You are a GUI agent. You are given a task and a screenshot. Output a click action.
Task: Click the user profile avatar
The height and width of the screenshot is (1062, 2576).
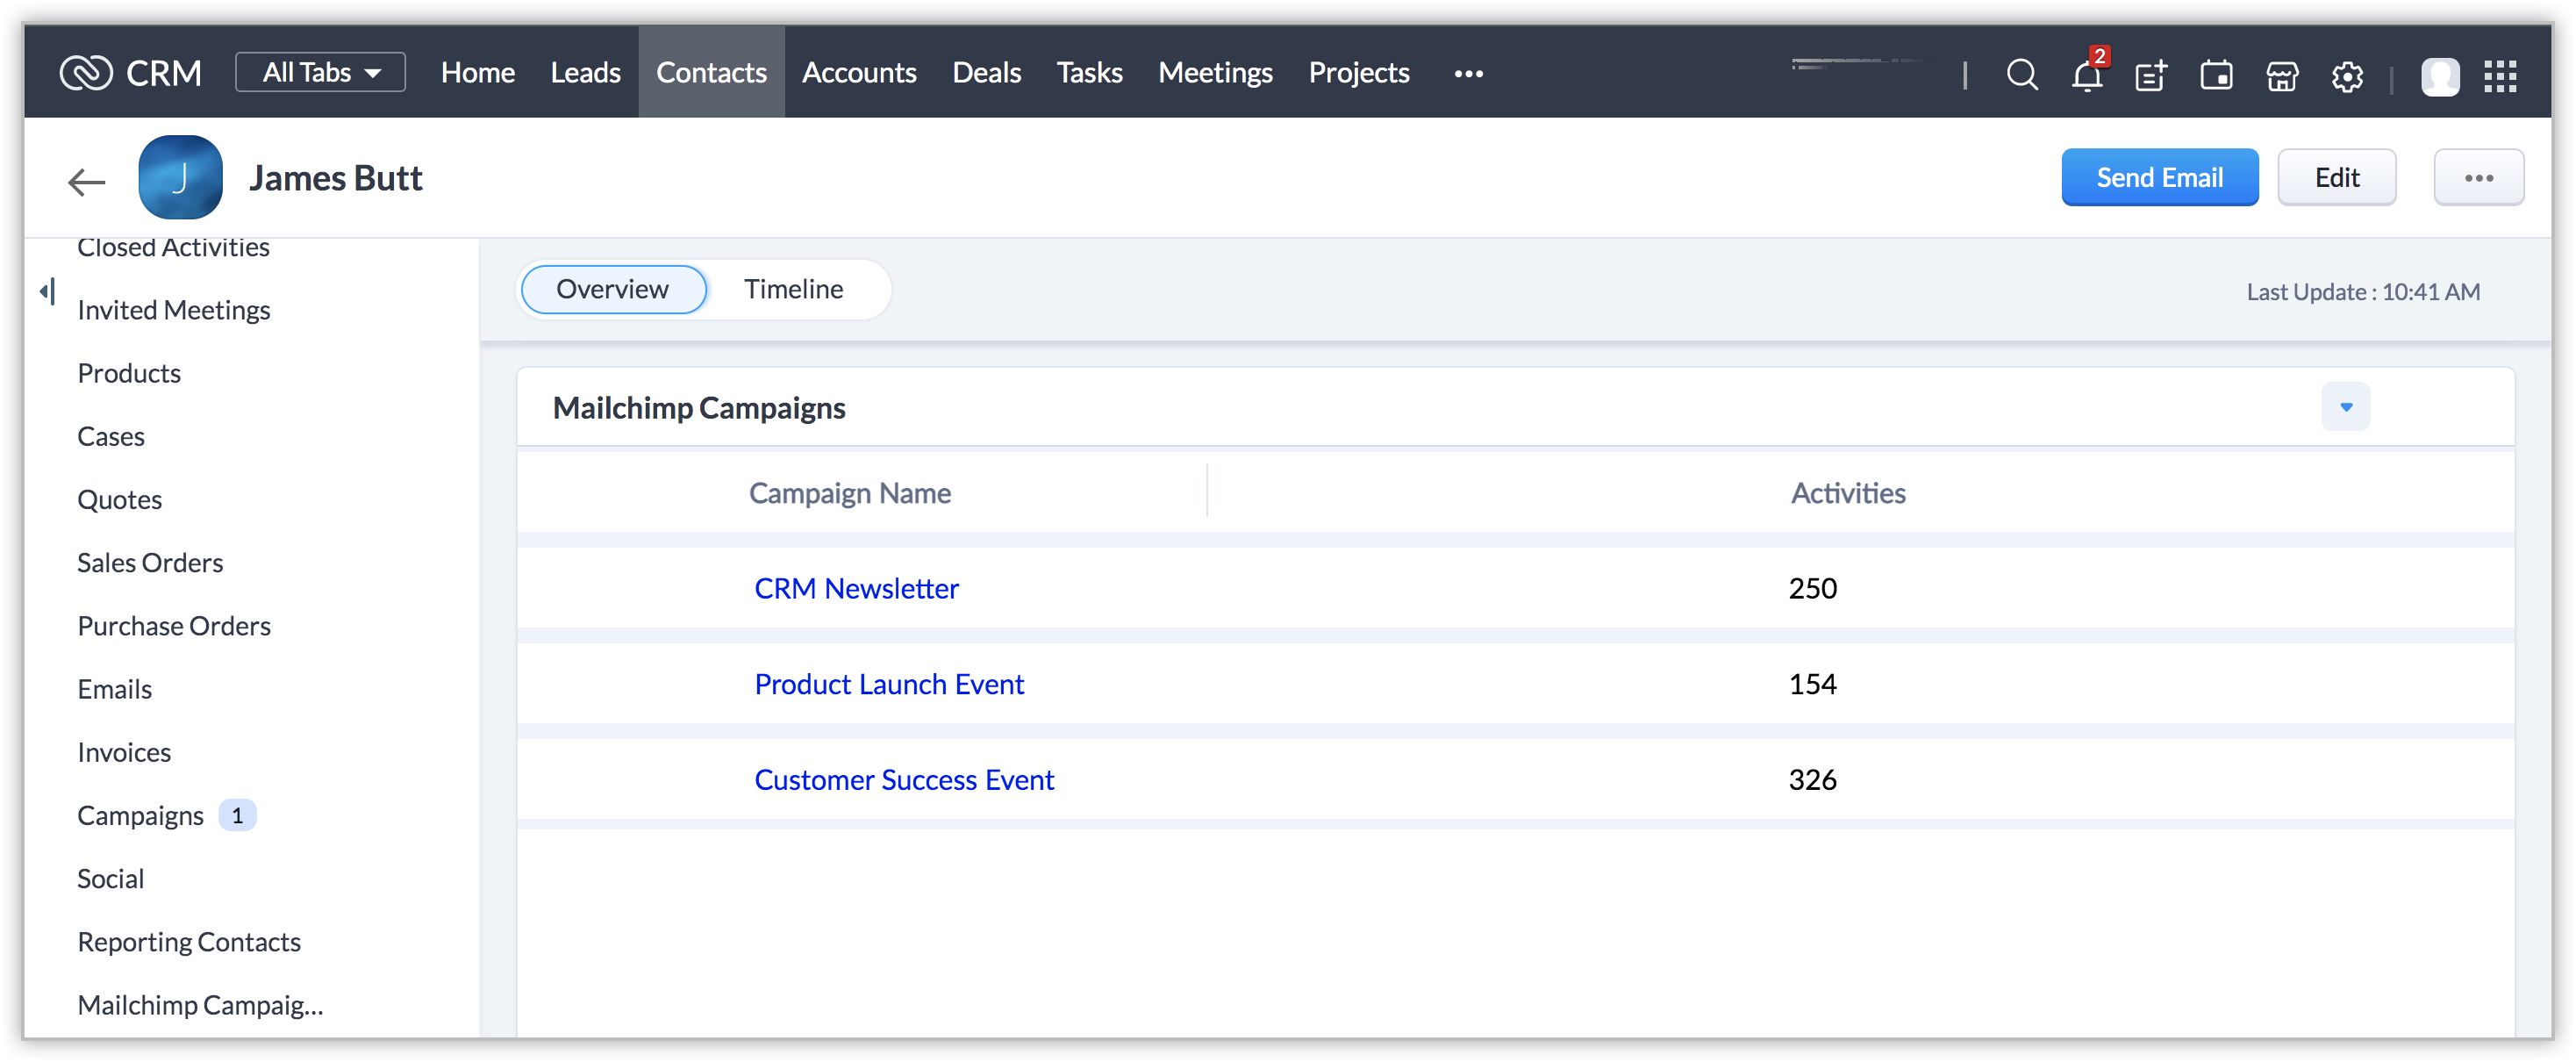pos(2439,76)
